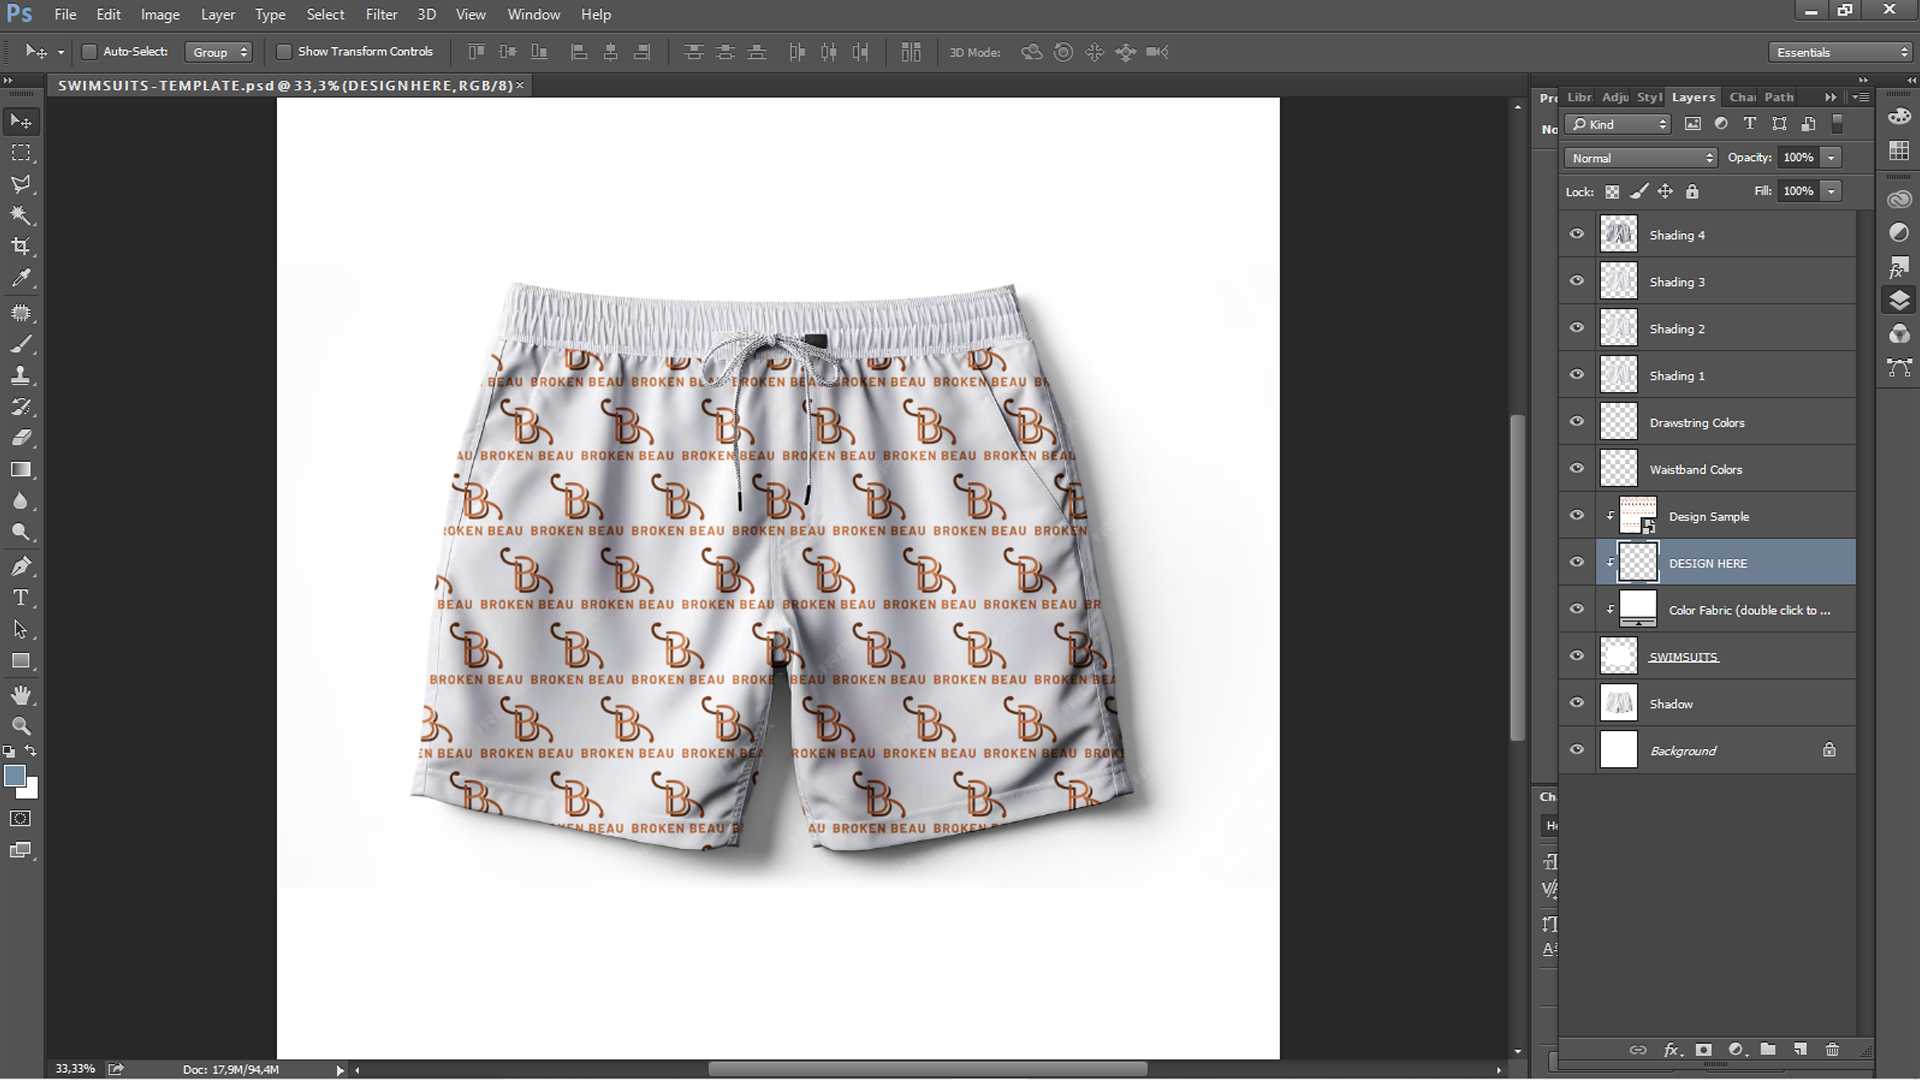Open the layer filter Kind dropdown
The width and height of the screenshot is (1920, 1080).
tap(1618, 124)
